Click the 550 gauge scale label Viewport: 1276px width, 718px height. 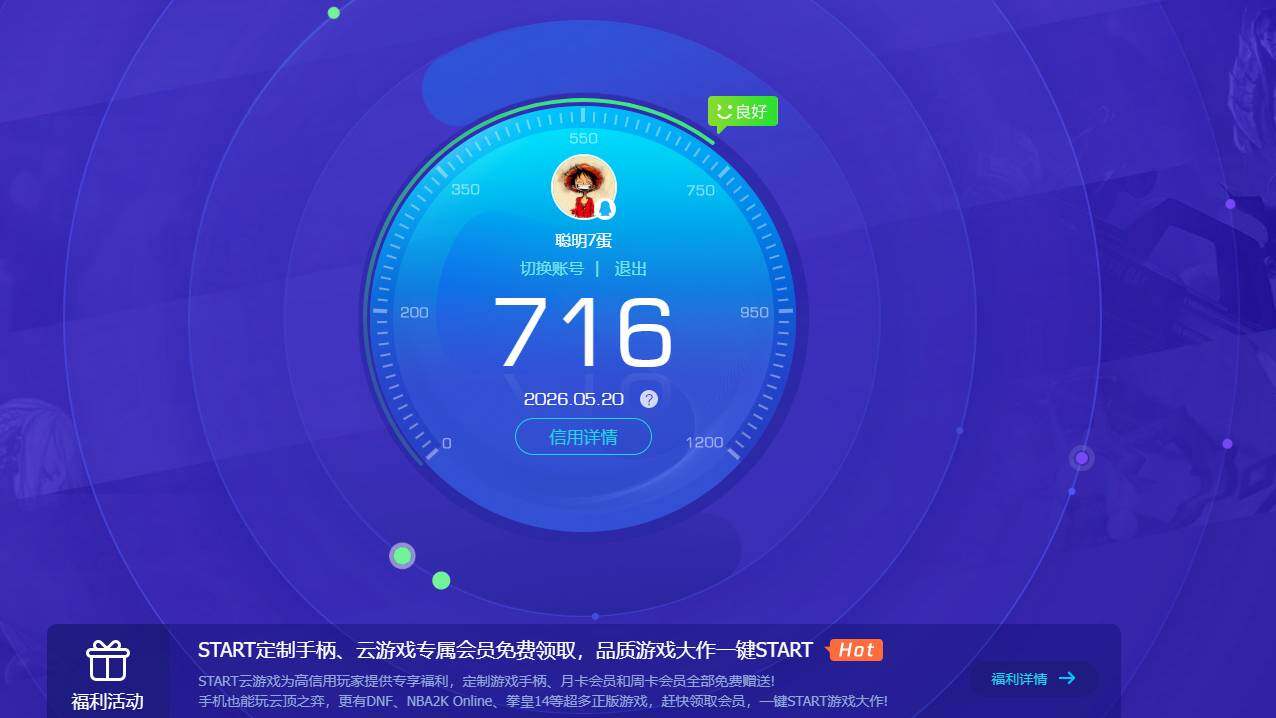[x=583, y=139]
